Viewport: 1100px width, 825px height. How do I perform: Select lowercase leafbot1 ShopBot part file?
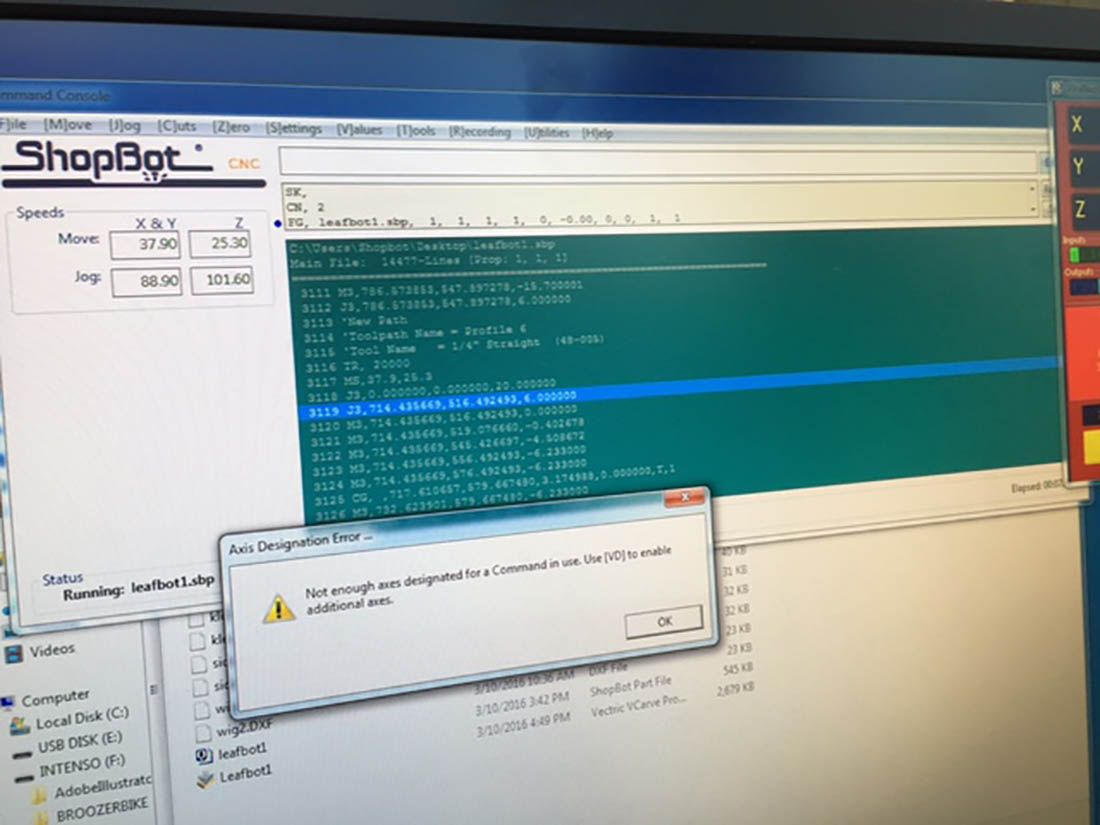242,751
